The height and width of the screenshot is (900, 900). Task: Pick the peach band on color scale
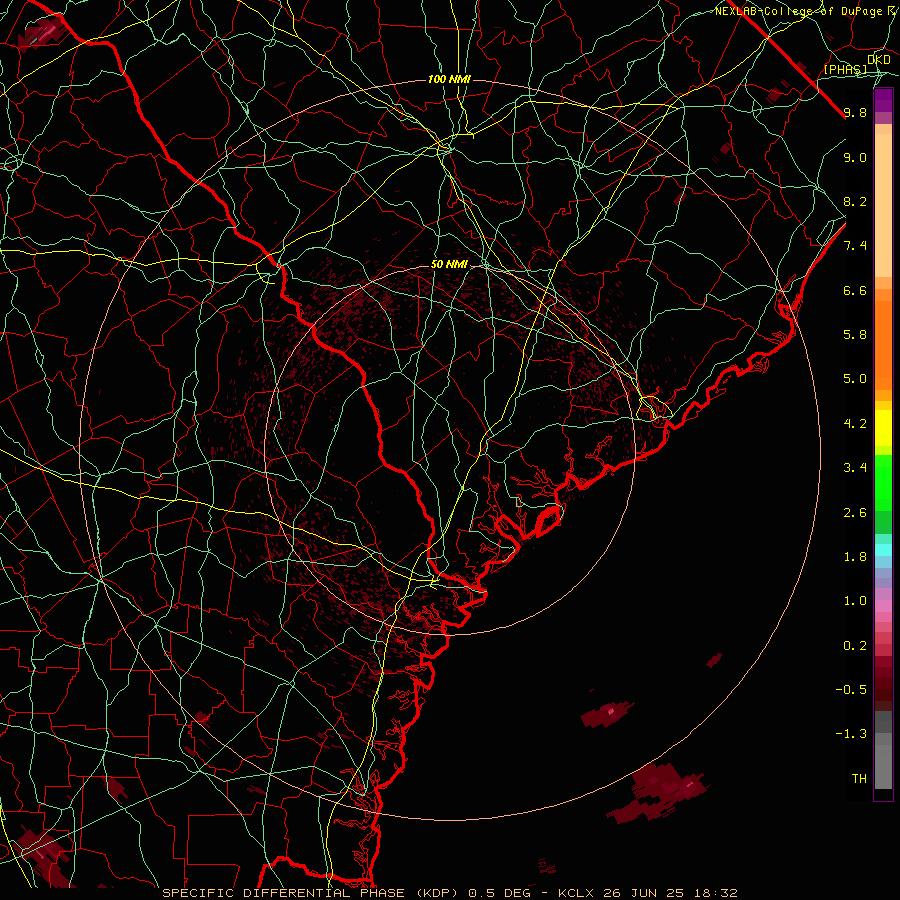(x=883, y=205)
